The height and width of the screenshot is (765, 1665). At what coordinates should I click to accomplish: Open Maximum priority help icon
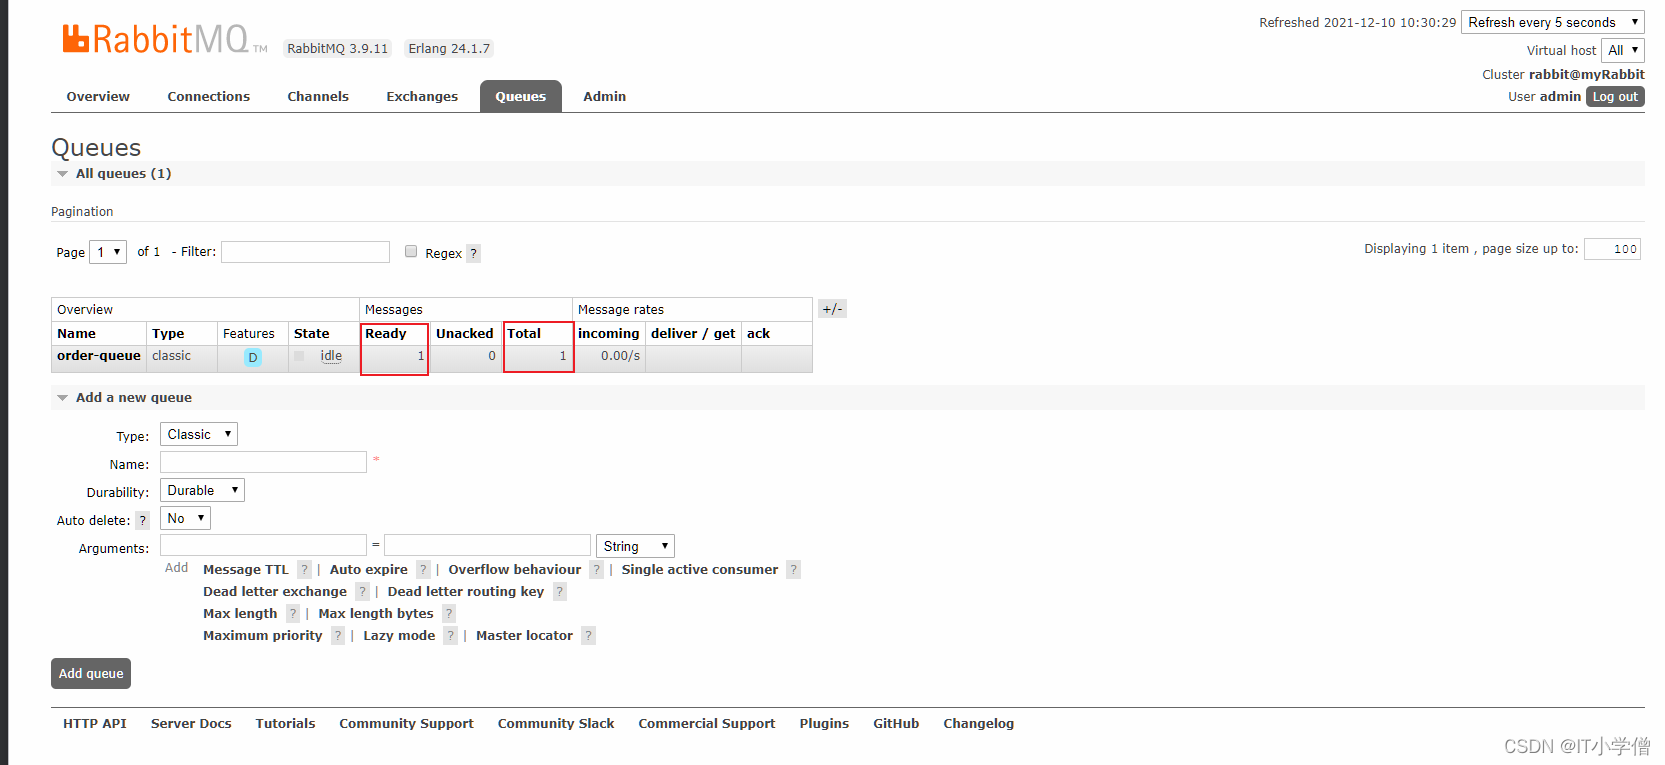pos(338,636)
